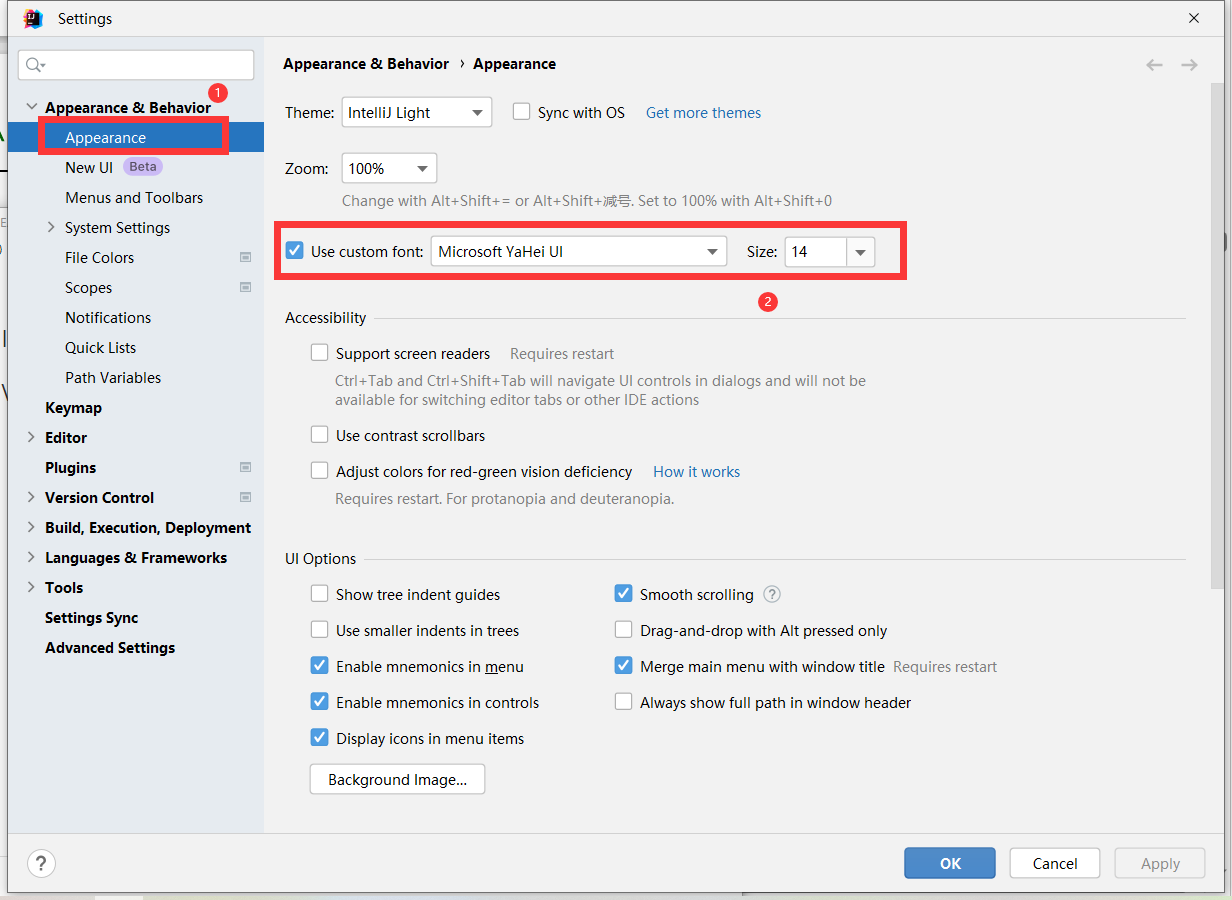This screenshot has height=900, width=1232.
Task: Expand Languages & Frameworks node
Action: click(x=32, y=557)
